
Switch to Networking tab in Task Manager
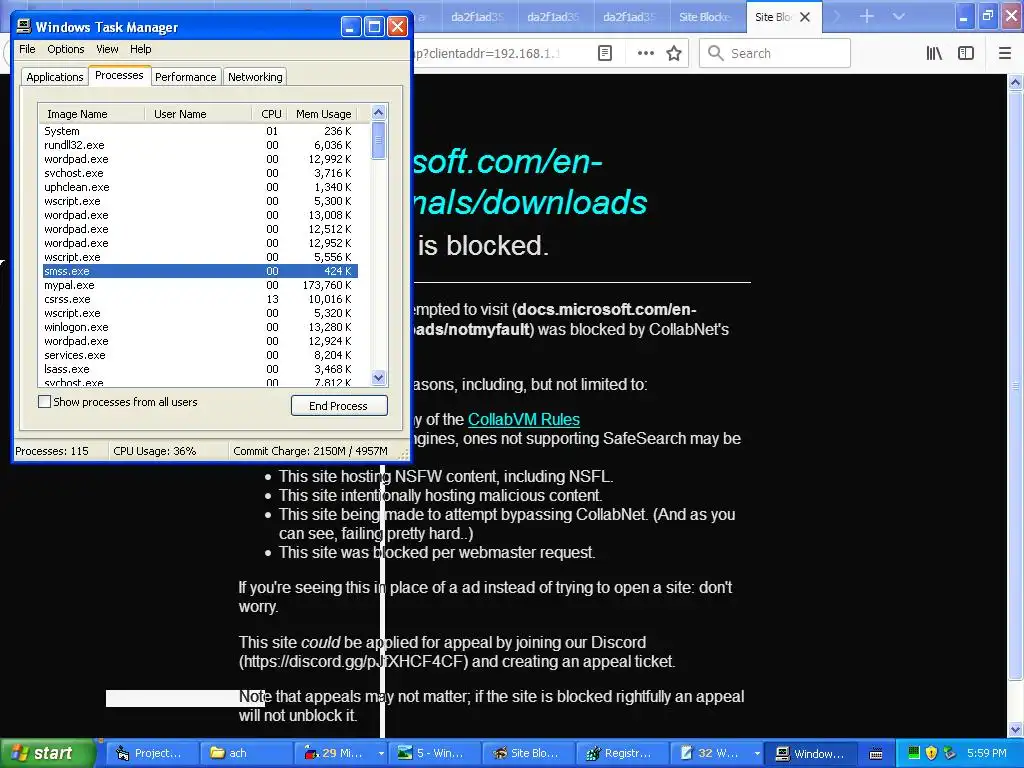(x=255, y=77)
